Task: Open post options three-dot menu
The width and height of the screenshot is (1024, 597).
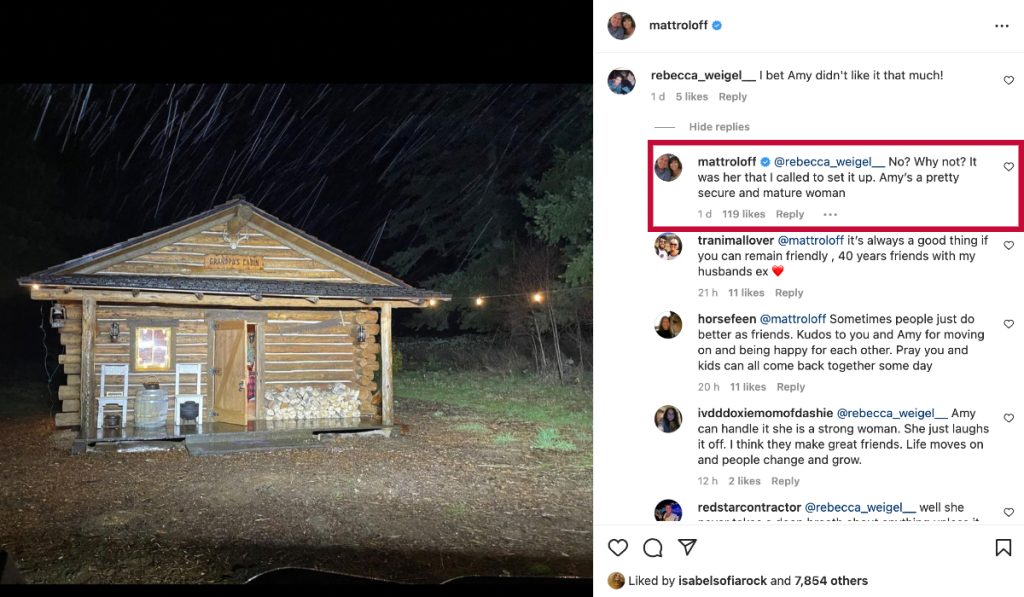Action: [x=1001, y=26]
